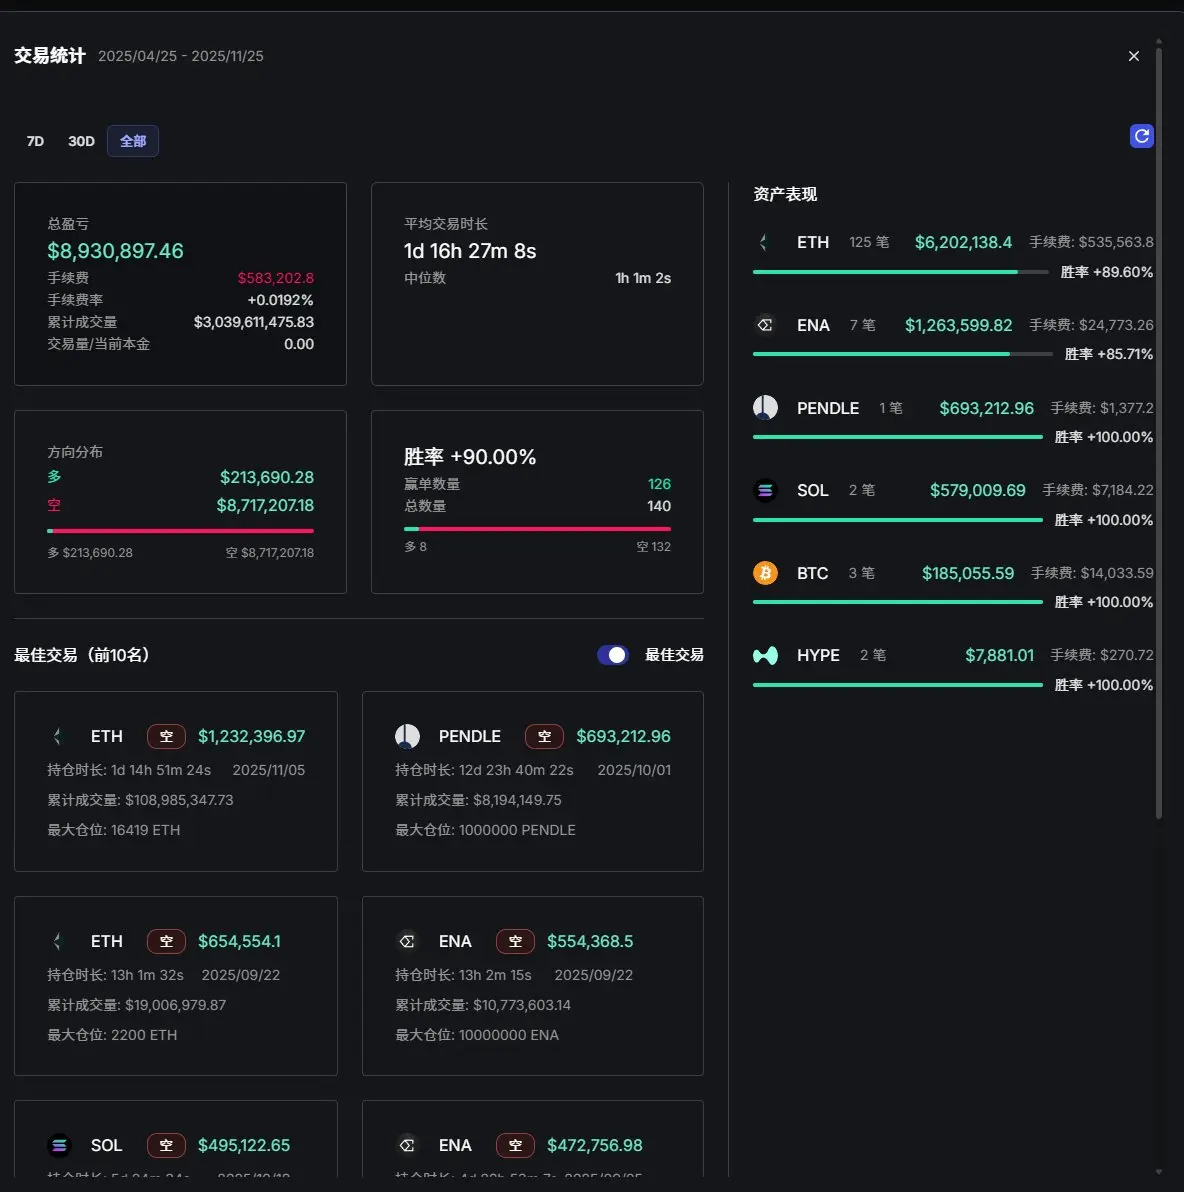1184x1192 pixels.
Task: Click the ENA icon in asset performance
Action: coord(765,325)
